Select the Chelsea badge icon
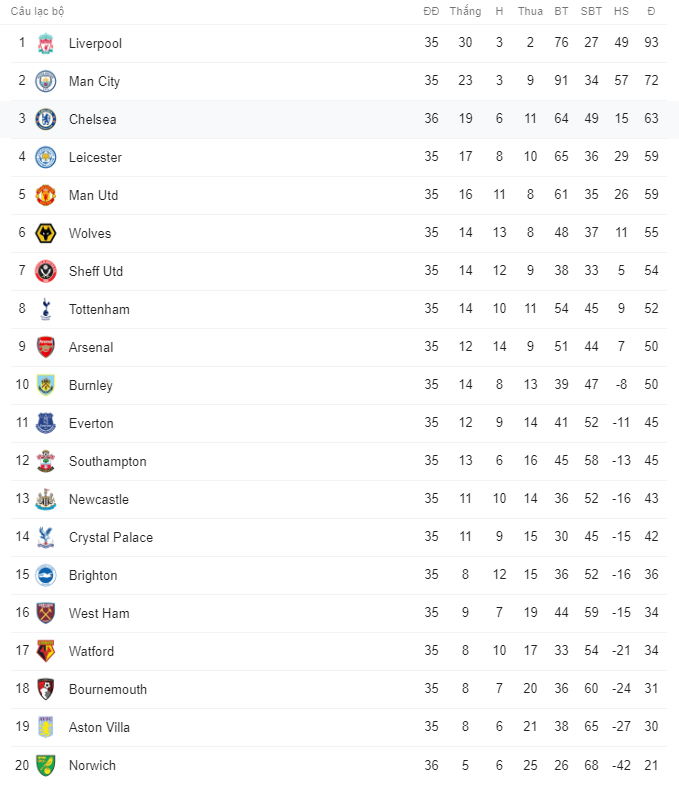679x785 pixels. click(x=46, y=119)
